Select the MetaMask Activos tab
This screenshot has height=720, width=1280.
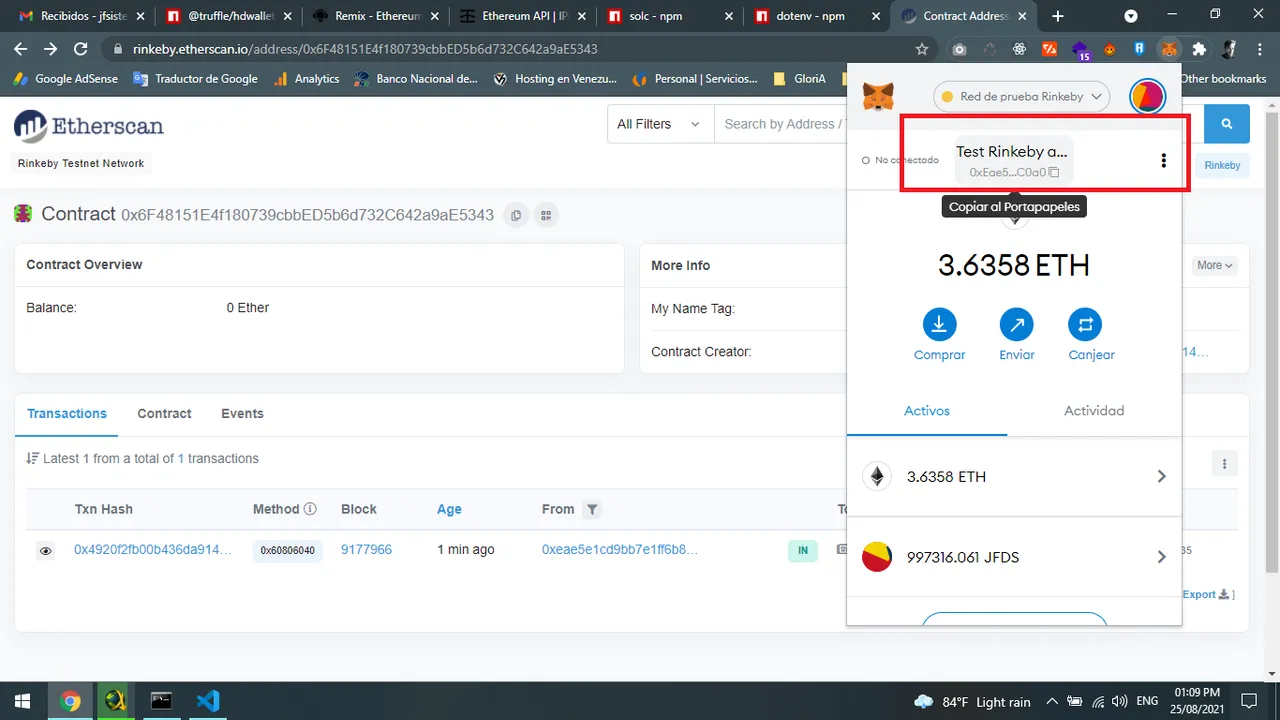[927, 411]
